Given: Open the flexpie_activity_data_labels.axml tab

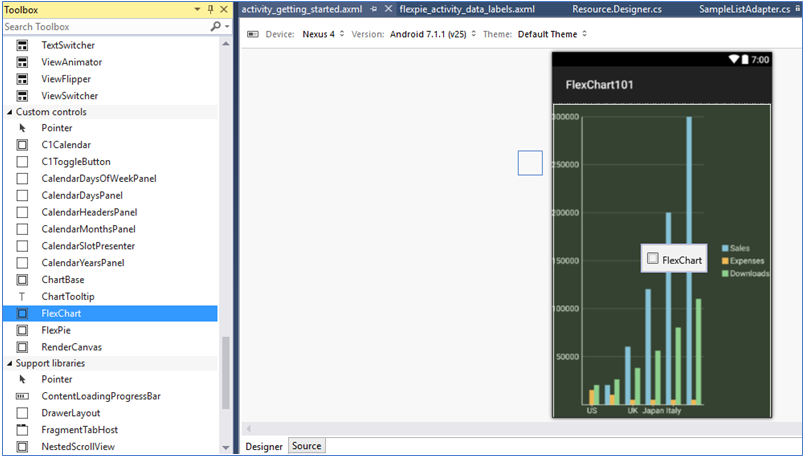Looking at the screenshot, I should tap(467, 9).
